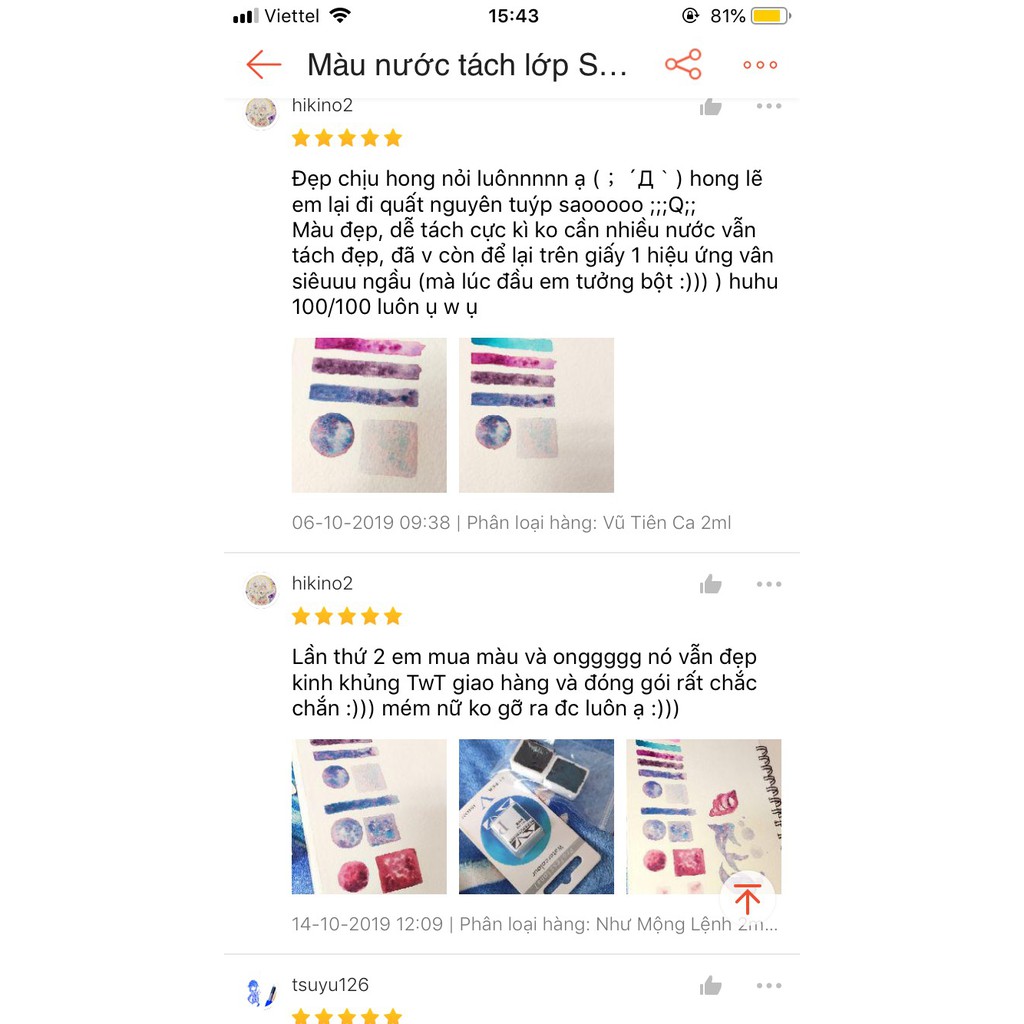Screen dimensions: 1024x1024
Task: Open turquoise-stripe swatch photo in first review
Action: point(536,415)
